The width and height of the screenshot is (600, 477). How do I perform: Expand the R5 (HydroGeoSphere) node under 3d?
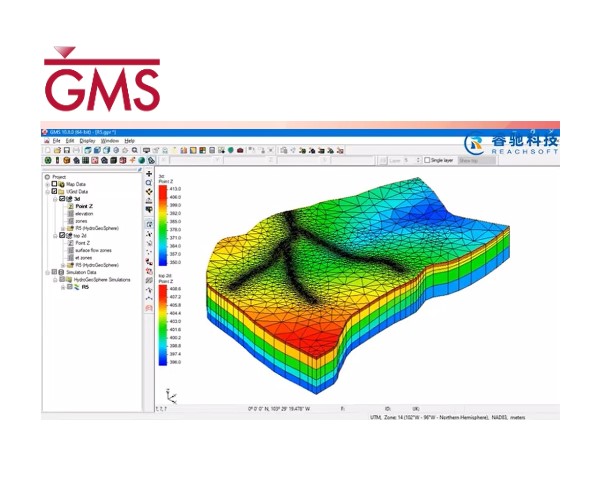click(x=61, y=228)
